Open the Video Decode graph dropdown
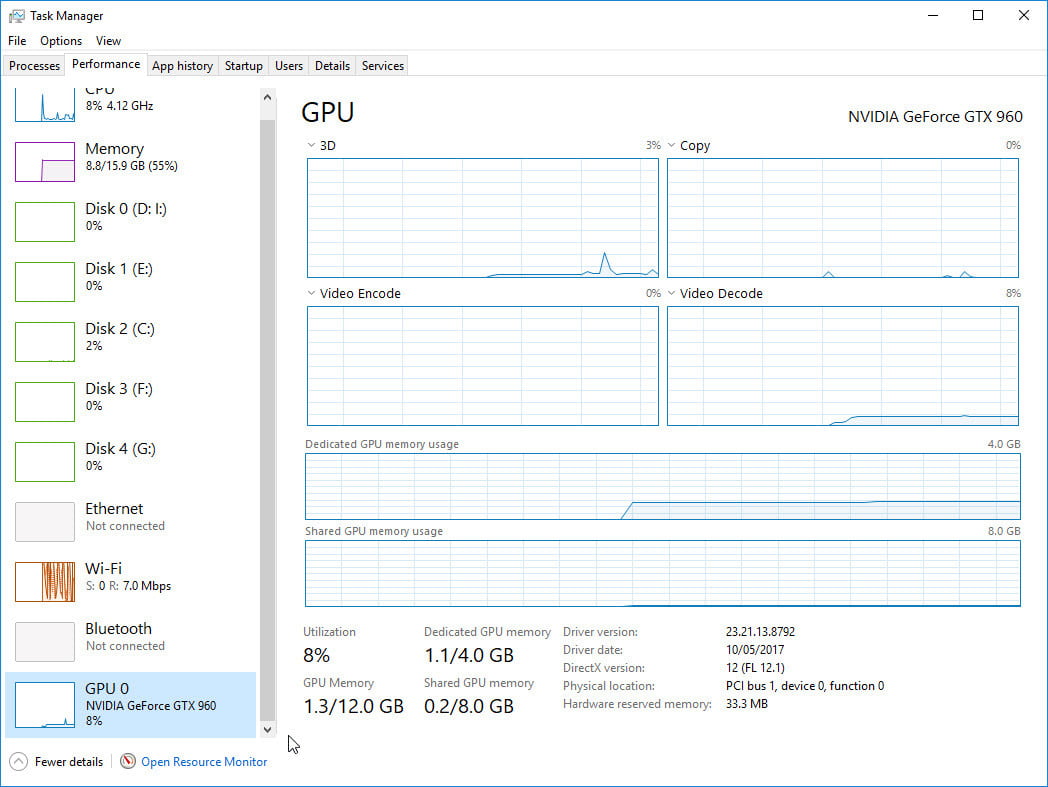The image size is (1048, 787). click(671, 294)
